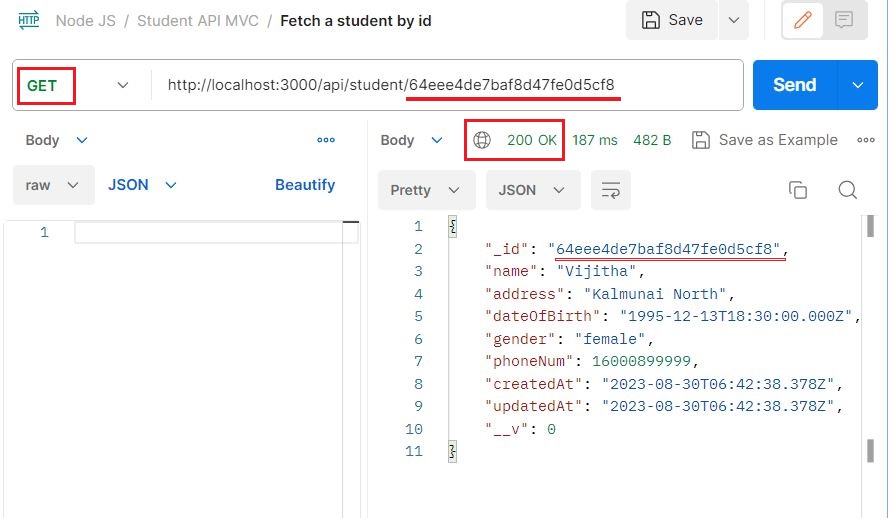Click the globe network info icon

482,139
